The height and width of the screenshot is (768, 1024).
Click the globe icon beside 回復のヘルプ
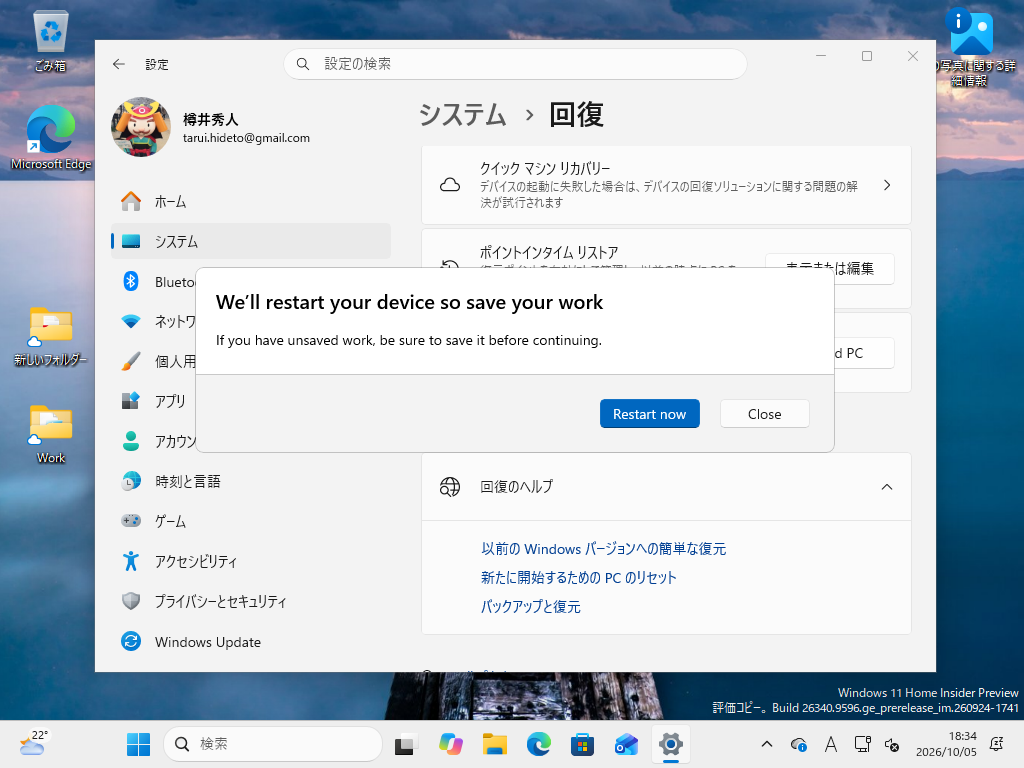click(x=450, y=487)
